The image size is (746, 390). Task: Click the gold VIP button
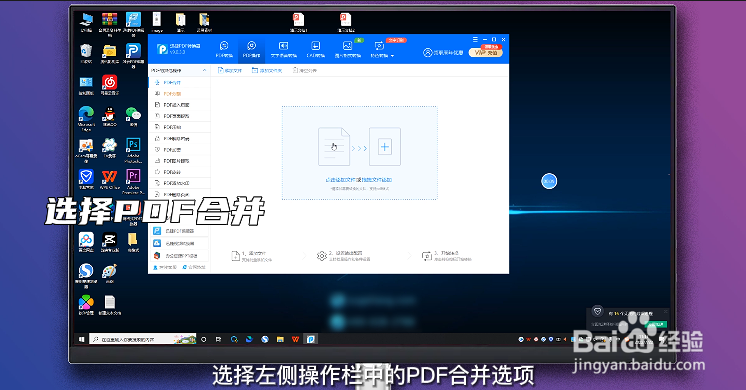486,52
